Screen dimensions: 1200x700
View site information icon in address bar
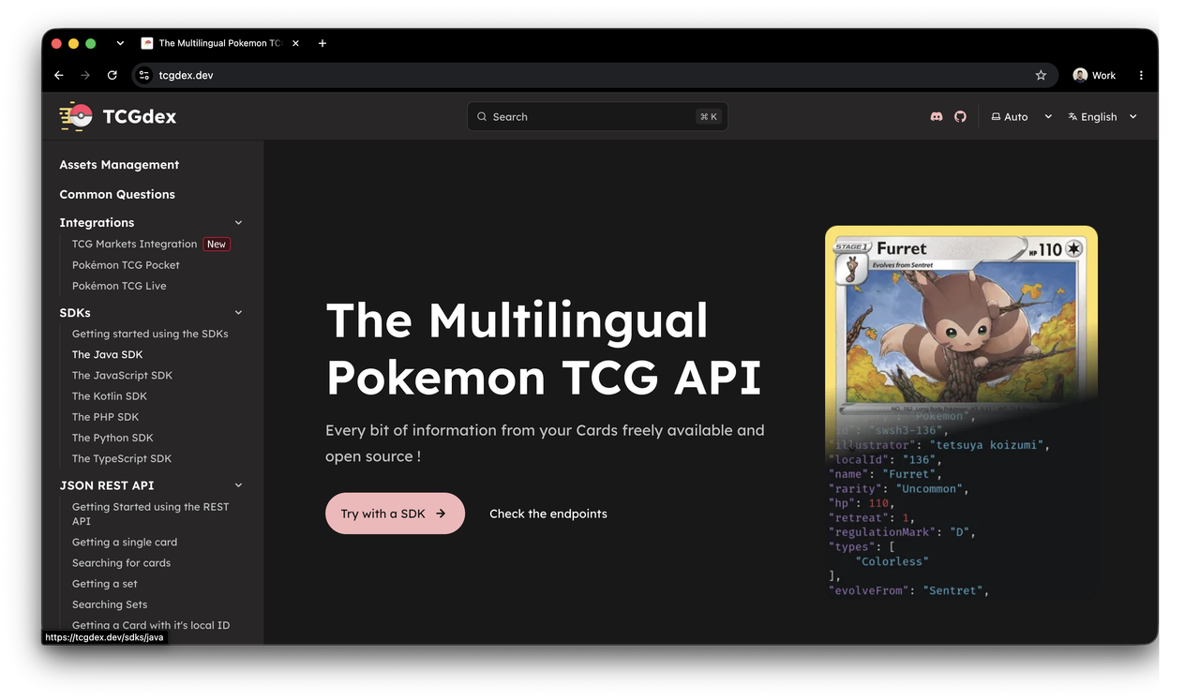(144, 75)
